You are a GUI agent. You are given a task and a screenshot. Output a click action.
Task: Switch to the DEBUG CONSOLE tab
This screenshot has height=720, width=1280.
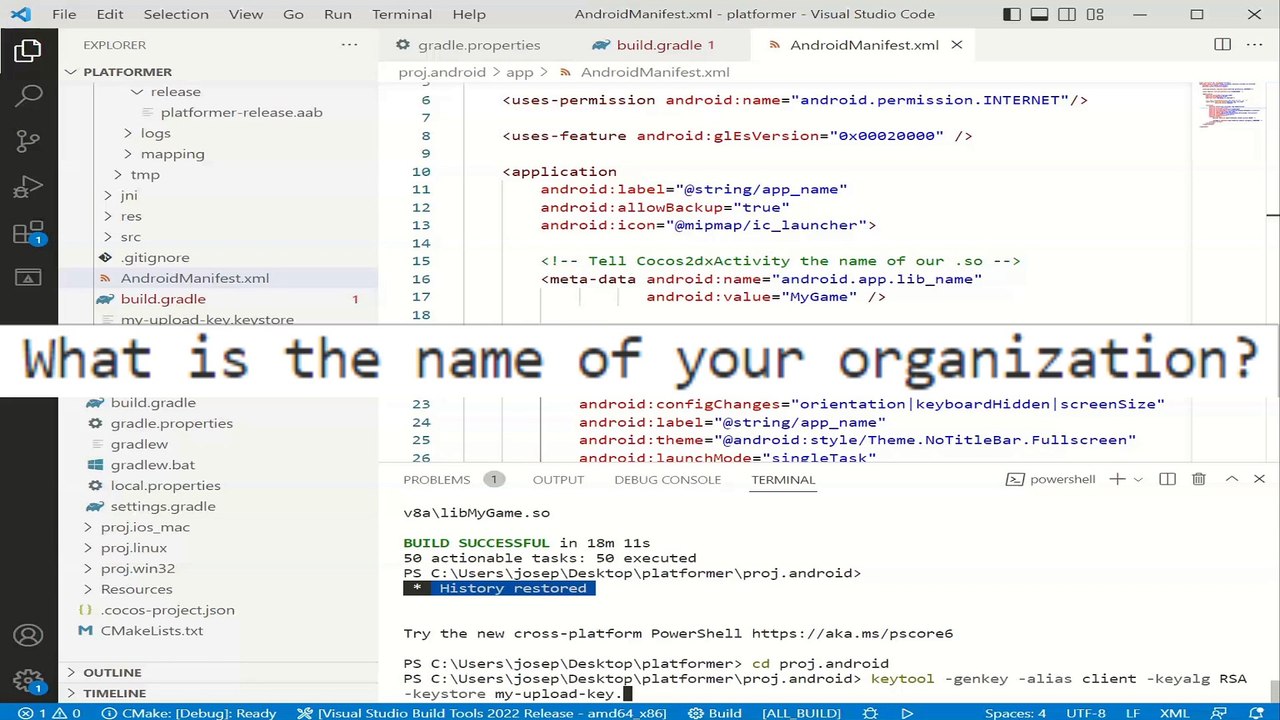tap(667, 480)
